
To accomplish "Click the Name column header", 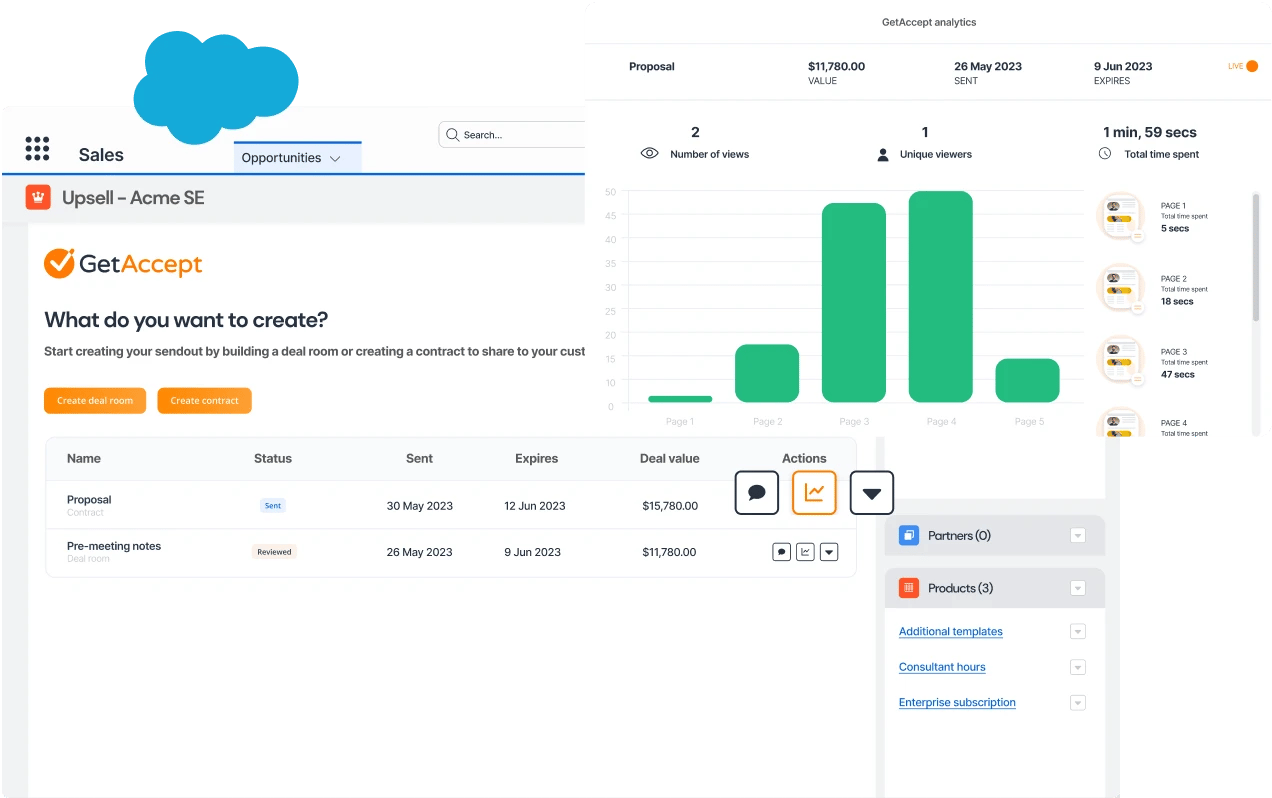I will click(84, 458).
